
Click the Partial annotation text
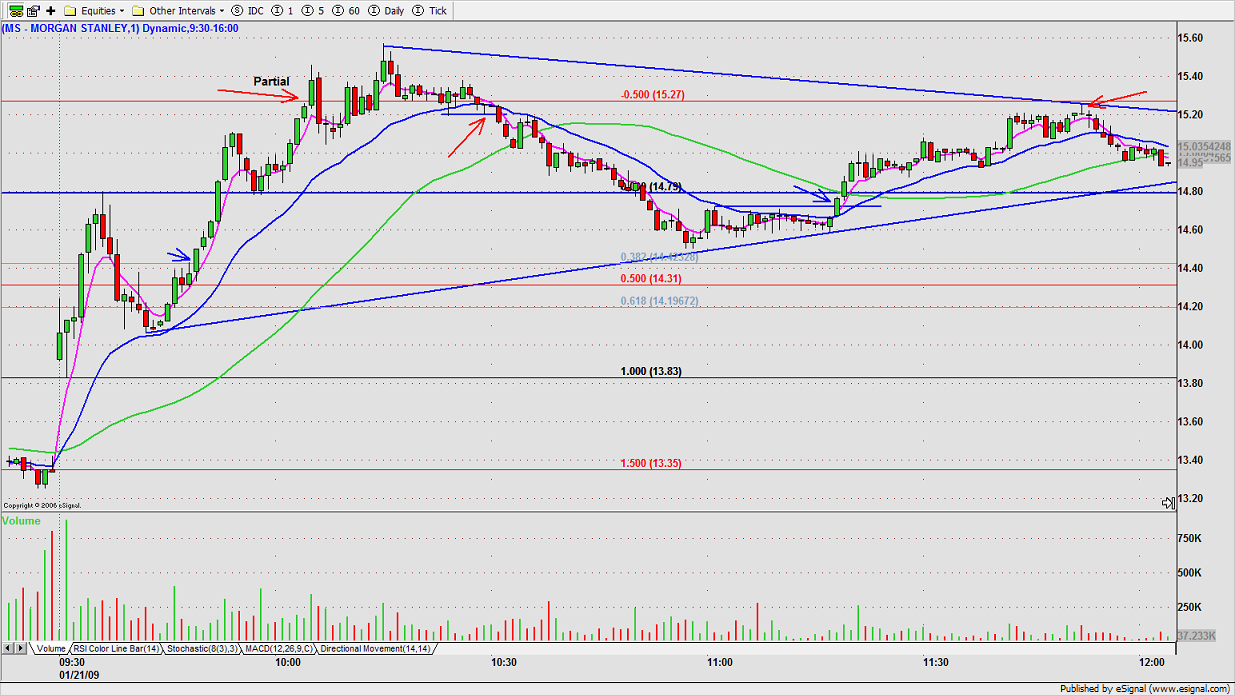click(x=271, y=81)
